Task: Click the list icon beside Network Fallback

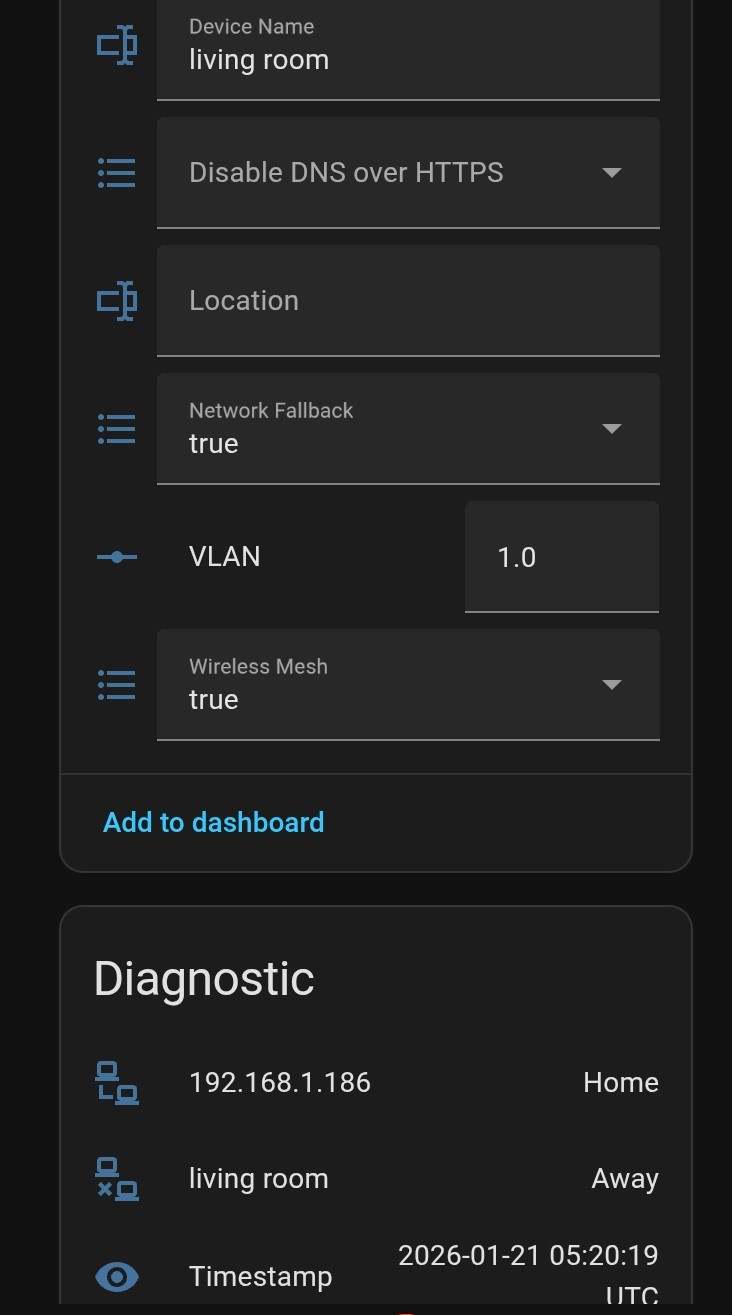Action: [x=117, y=429]
